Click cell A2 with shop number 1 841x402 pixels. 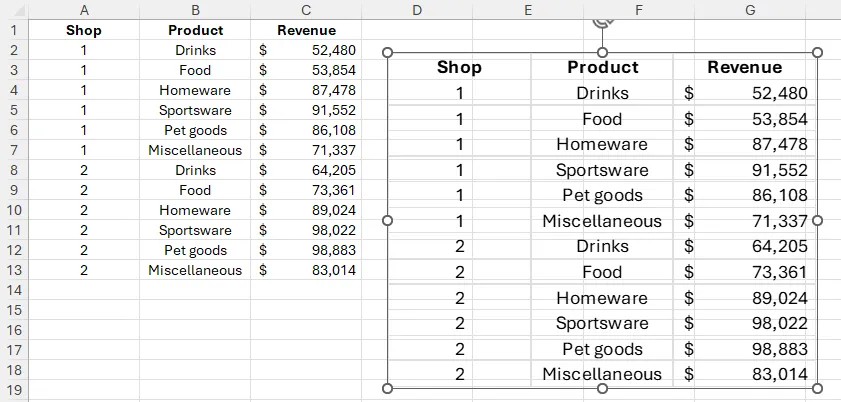(x=84, y=50)
